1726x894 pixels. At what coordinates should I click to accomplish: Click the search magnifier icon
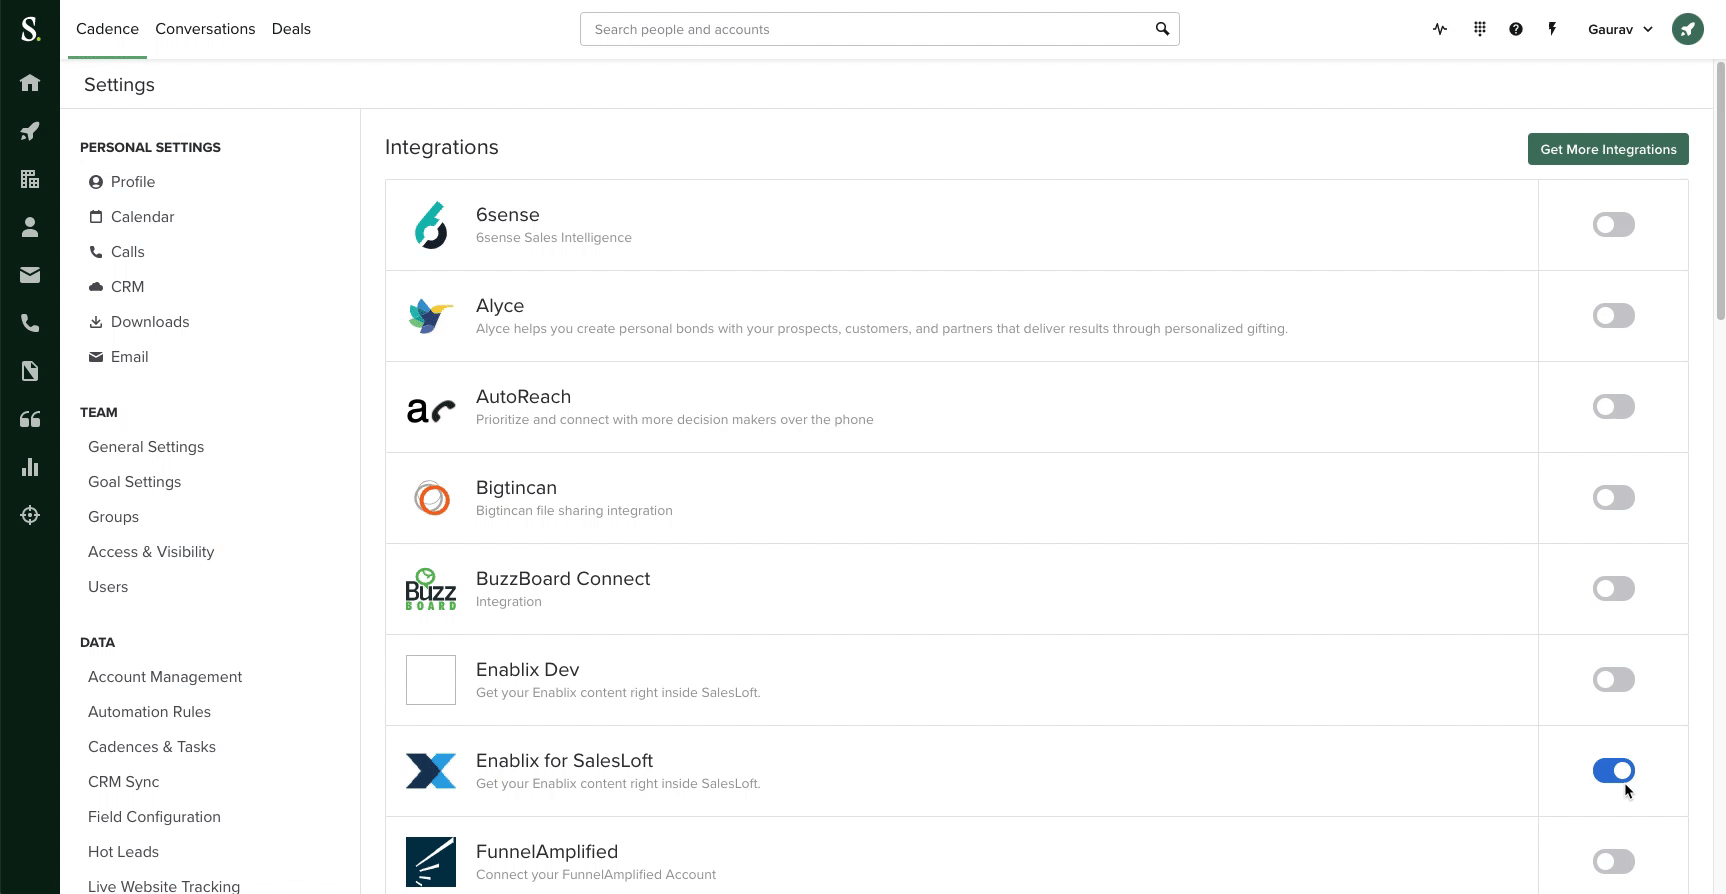(1162, 29)
